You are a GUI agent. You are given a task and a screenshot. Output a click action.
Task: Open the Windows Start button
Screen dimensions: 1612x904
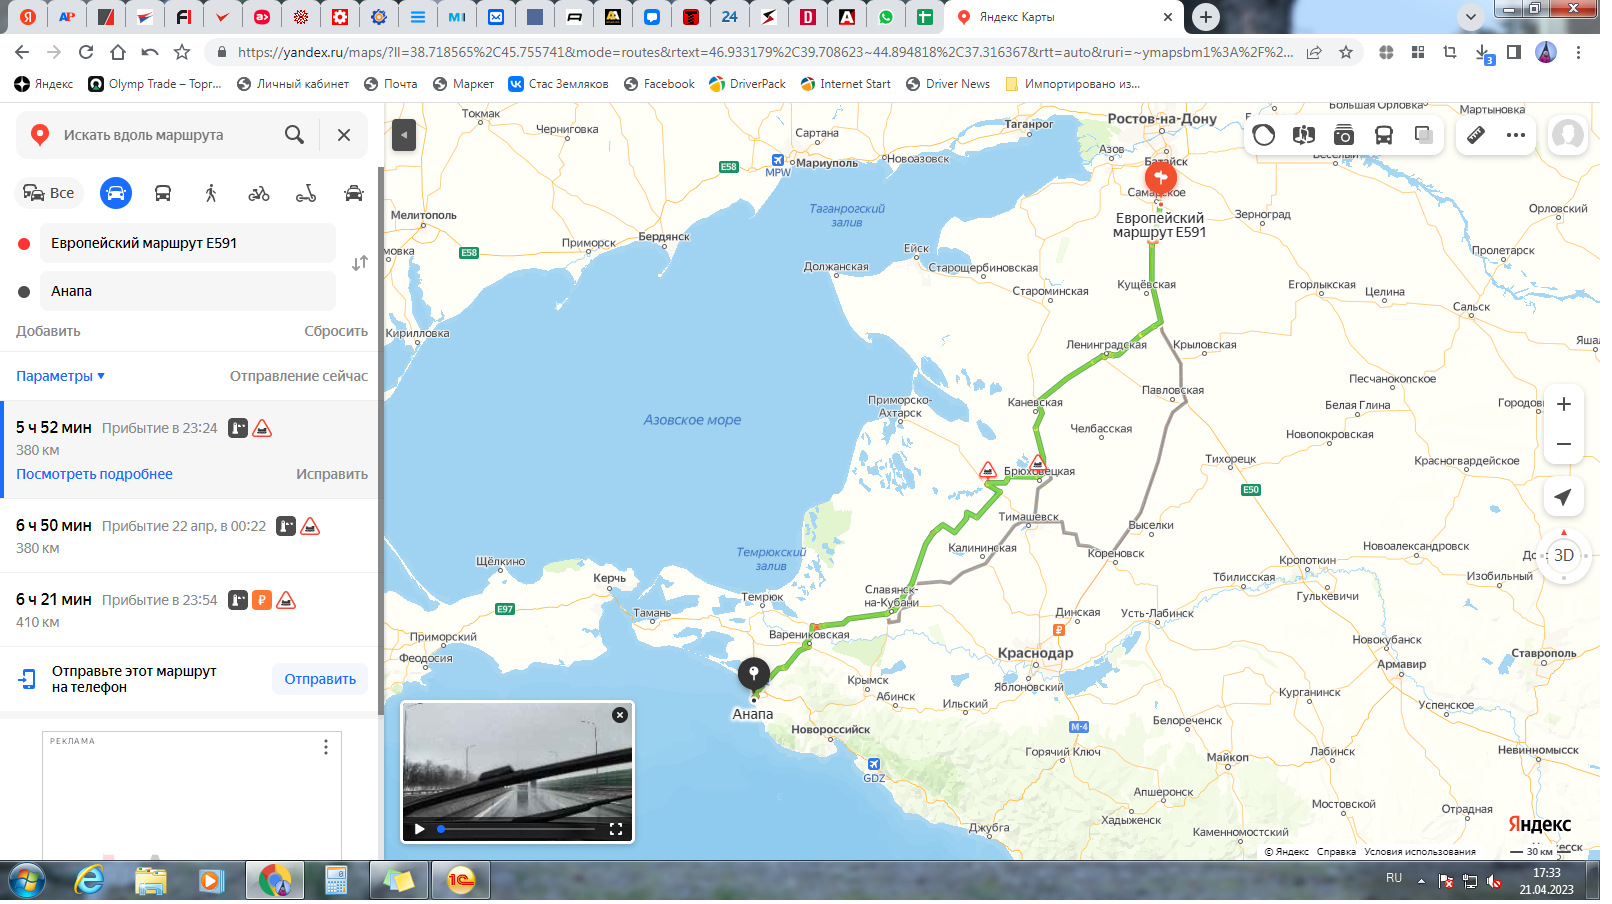click(27, 881)
